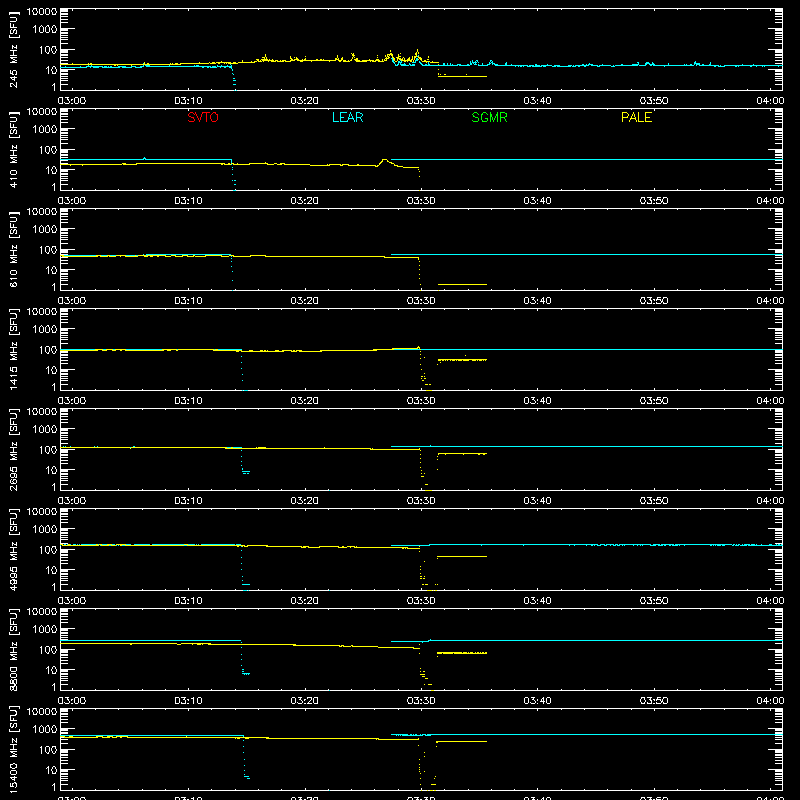Click the 100 tick of the 8800 MHz plot
Image resolution: width=800 pixels, height=800 pixels.
click(x=48, y=650)
